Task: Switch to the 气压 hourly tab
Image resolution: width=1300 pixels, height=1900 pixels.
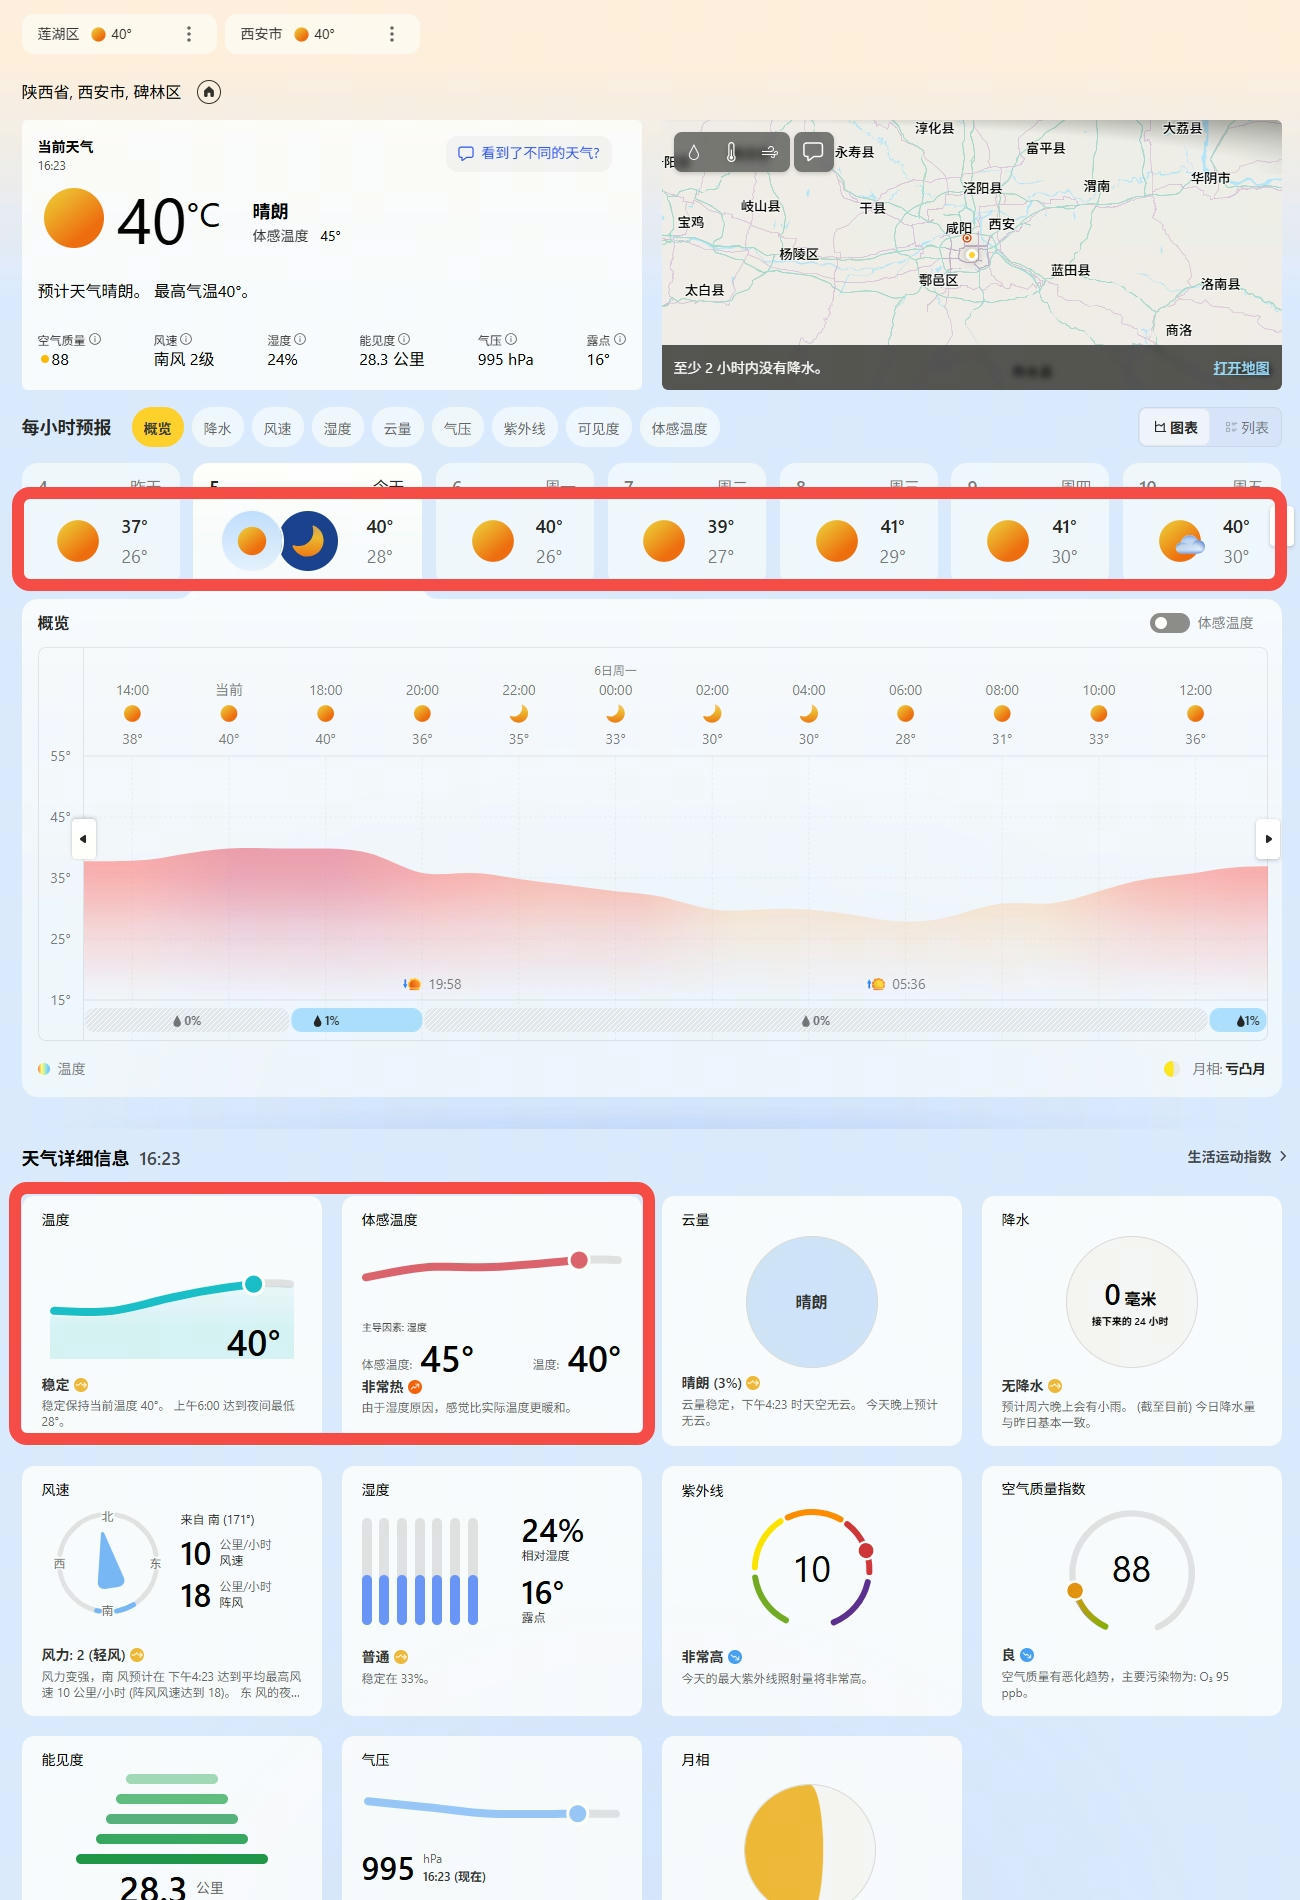Action: [x=457, y=428]
